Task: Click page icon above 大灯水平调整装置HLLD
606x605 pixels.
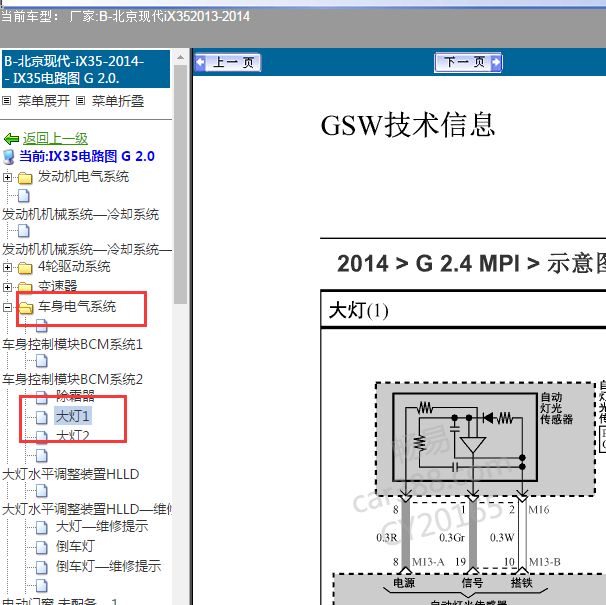Action: (41, 456)
